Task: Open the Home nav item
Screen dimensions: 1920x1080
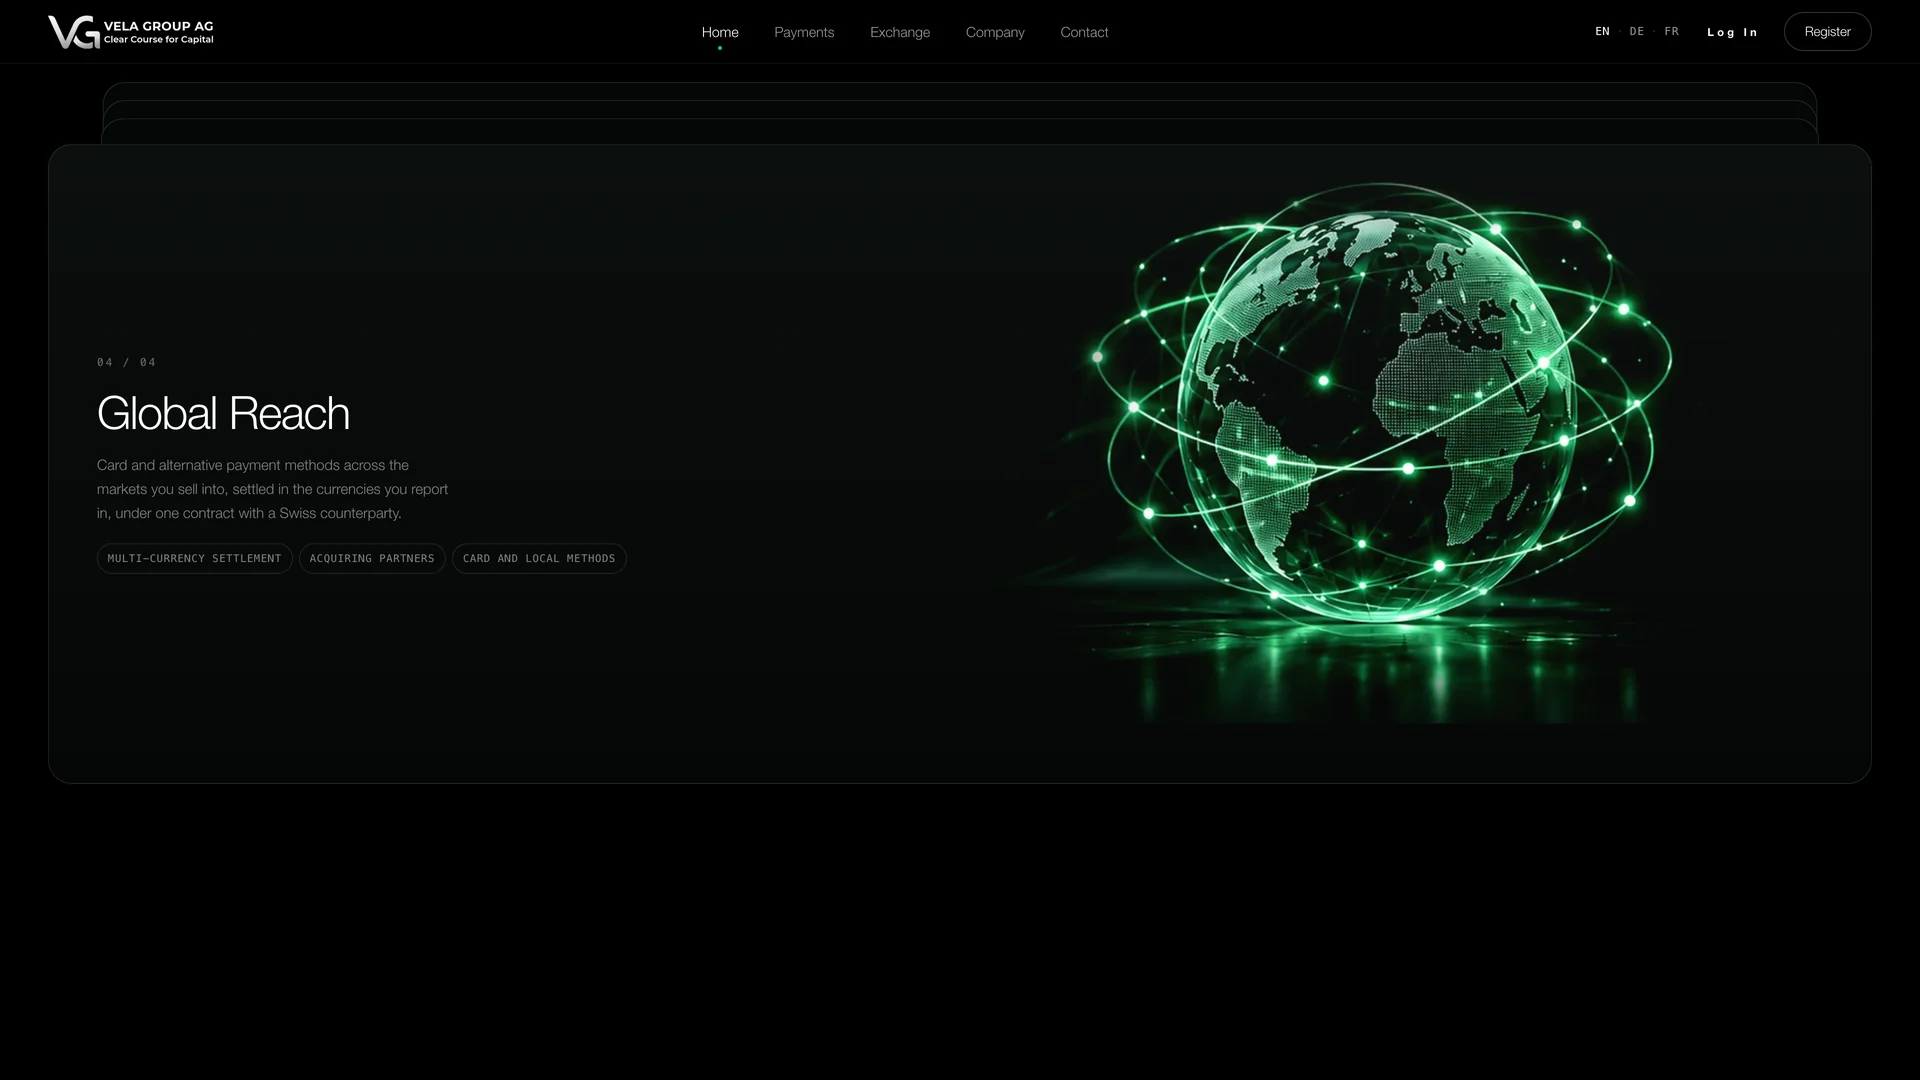Action: tap(720, 32)
